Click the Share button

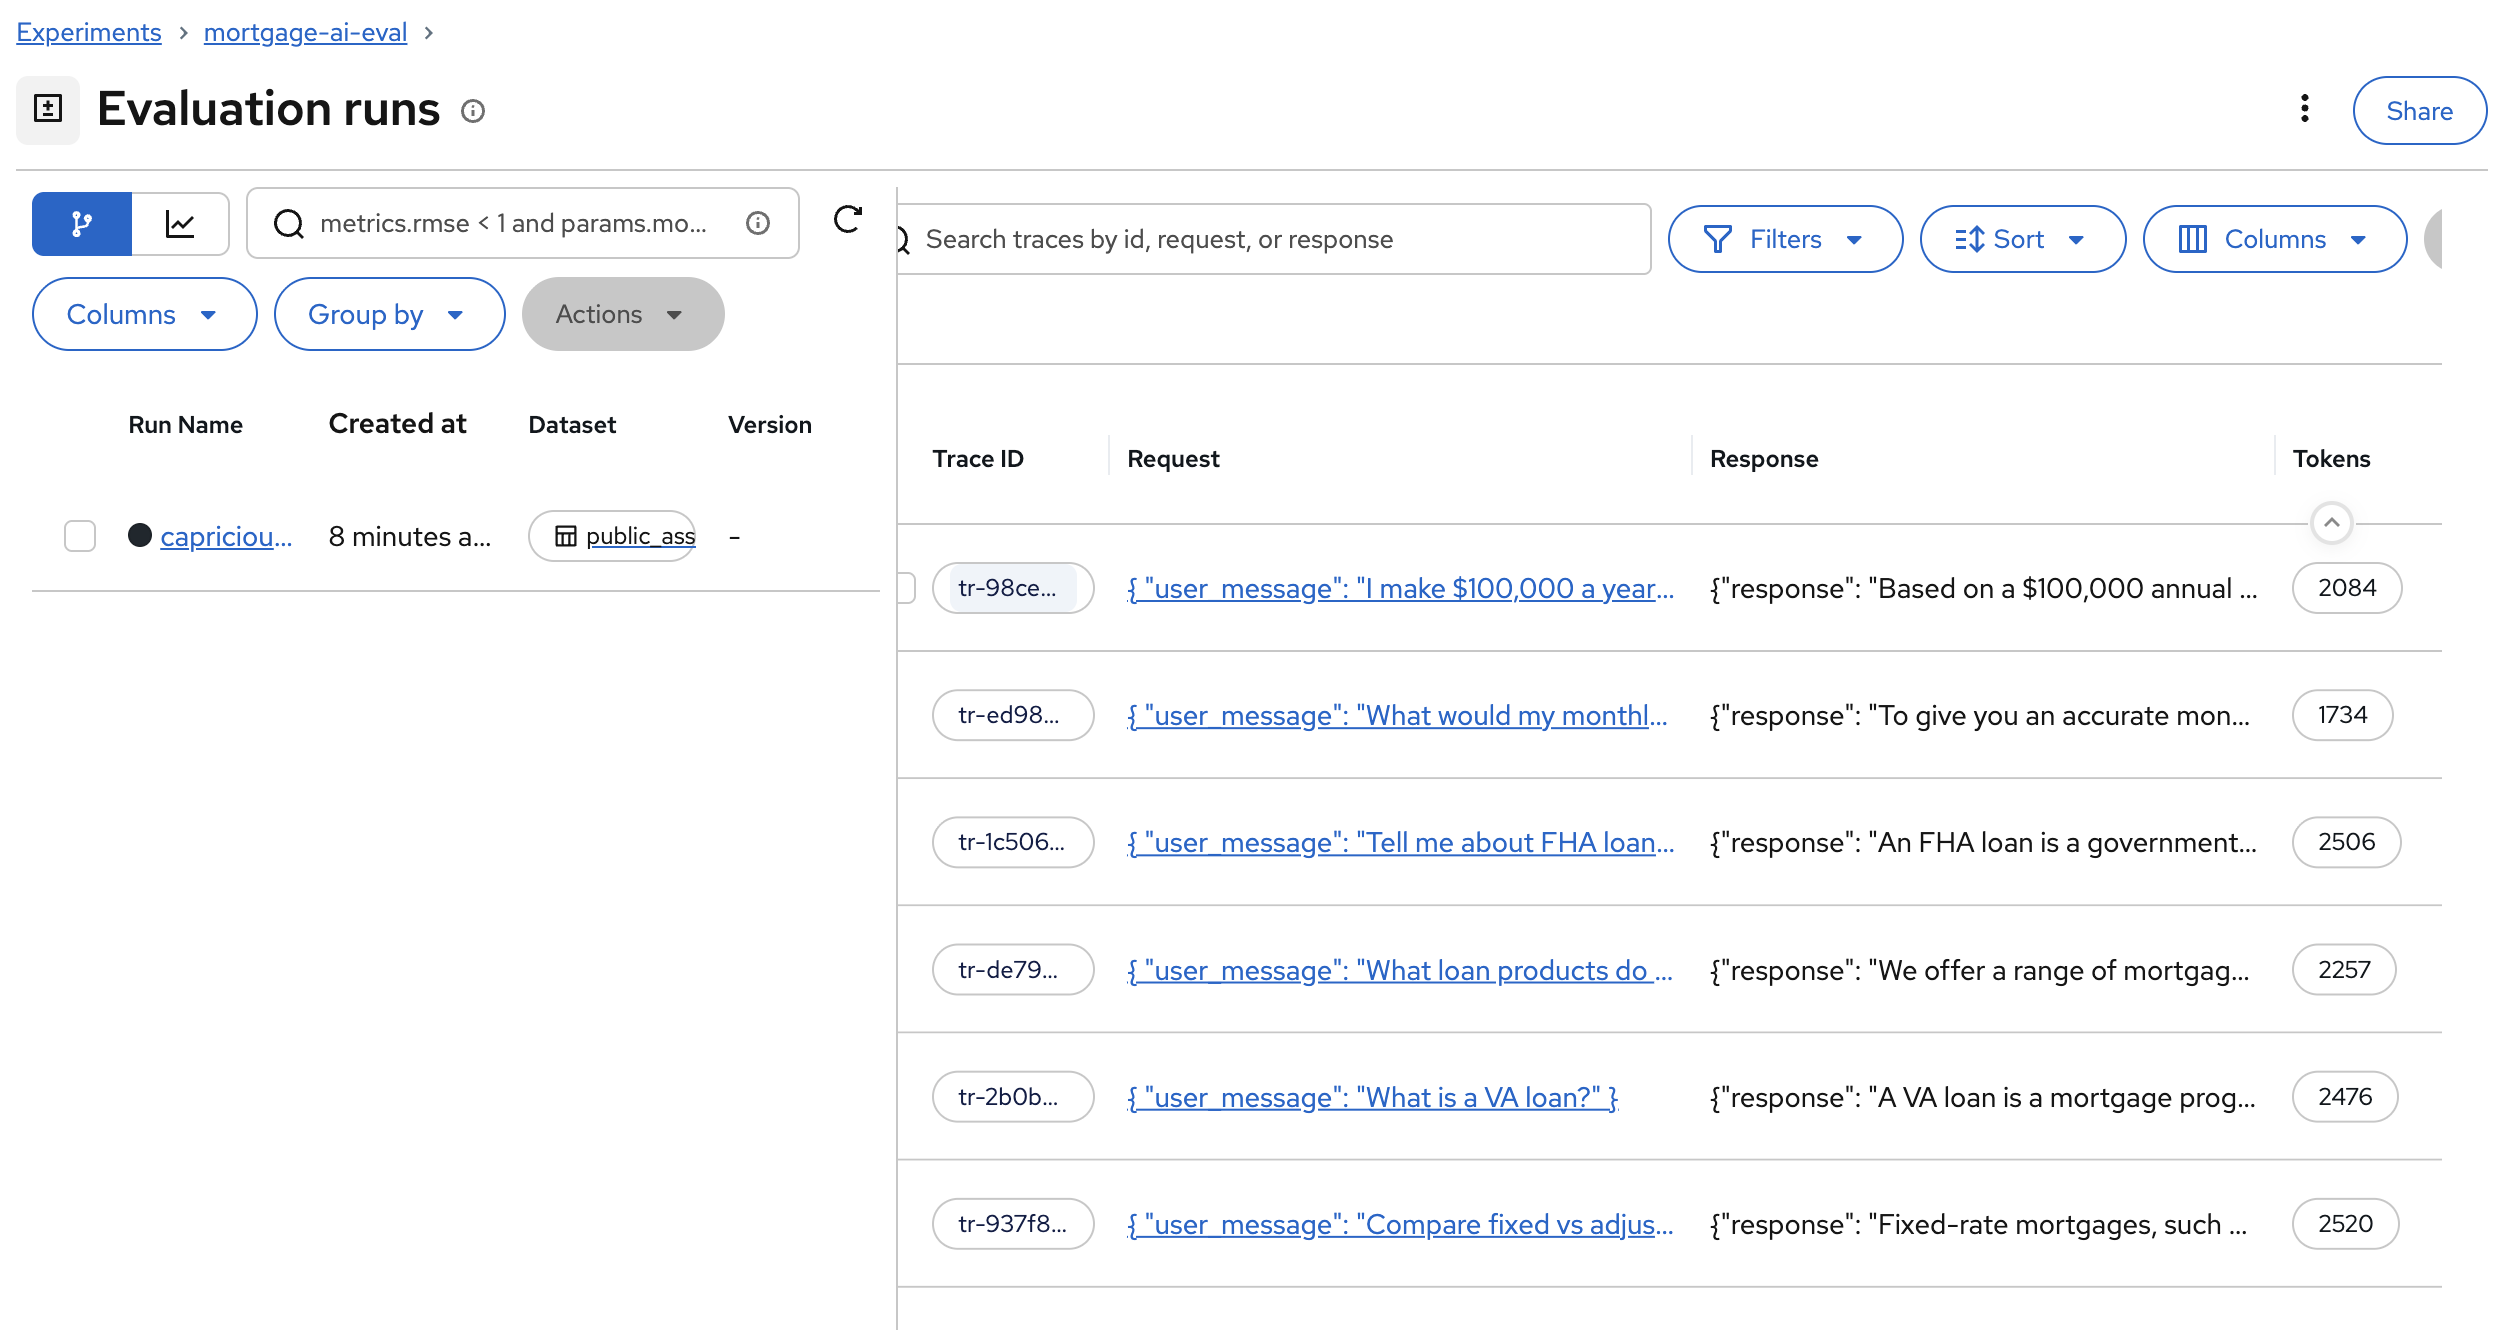[x=2418, y=111]
